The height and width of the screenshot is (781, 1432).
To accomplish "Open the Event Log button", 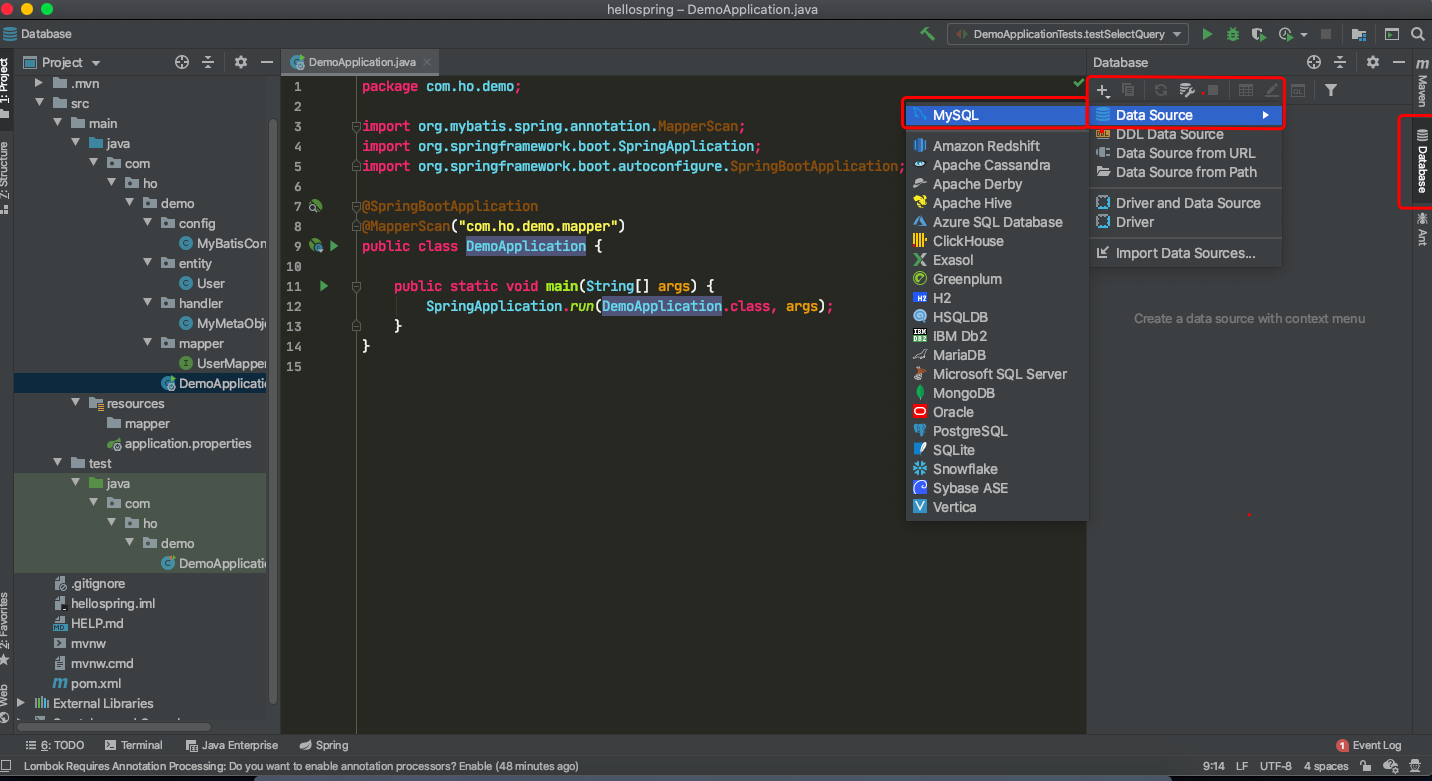I will click(x=1369, y=745).
